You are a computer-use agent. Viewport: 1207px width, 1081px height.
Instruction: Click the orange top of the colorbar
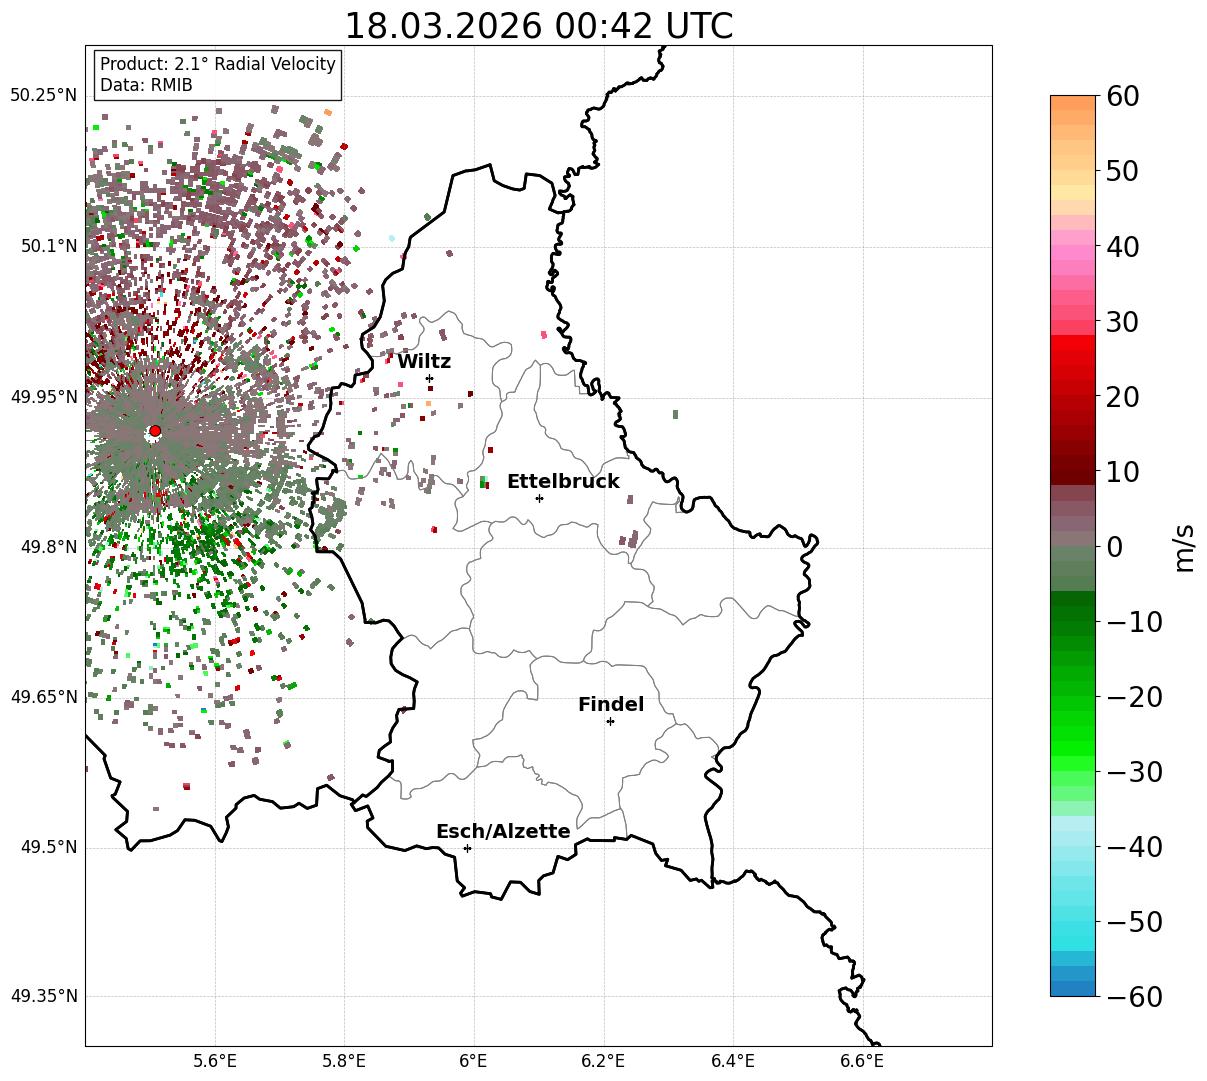[x=1073, y=104]
